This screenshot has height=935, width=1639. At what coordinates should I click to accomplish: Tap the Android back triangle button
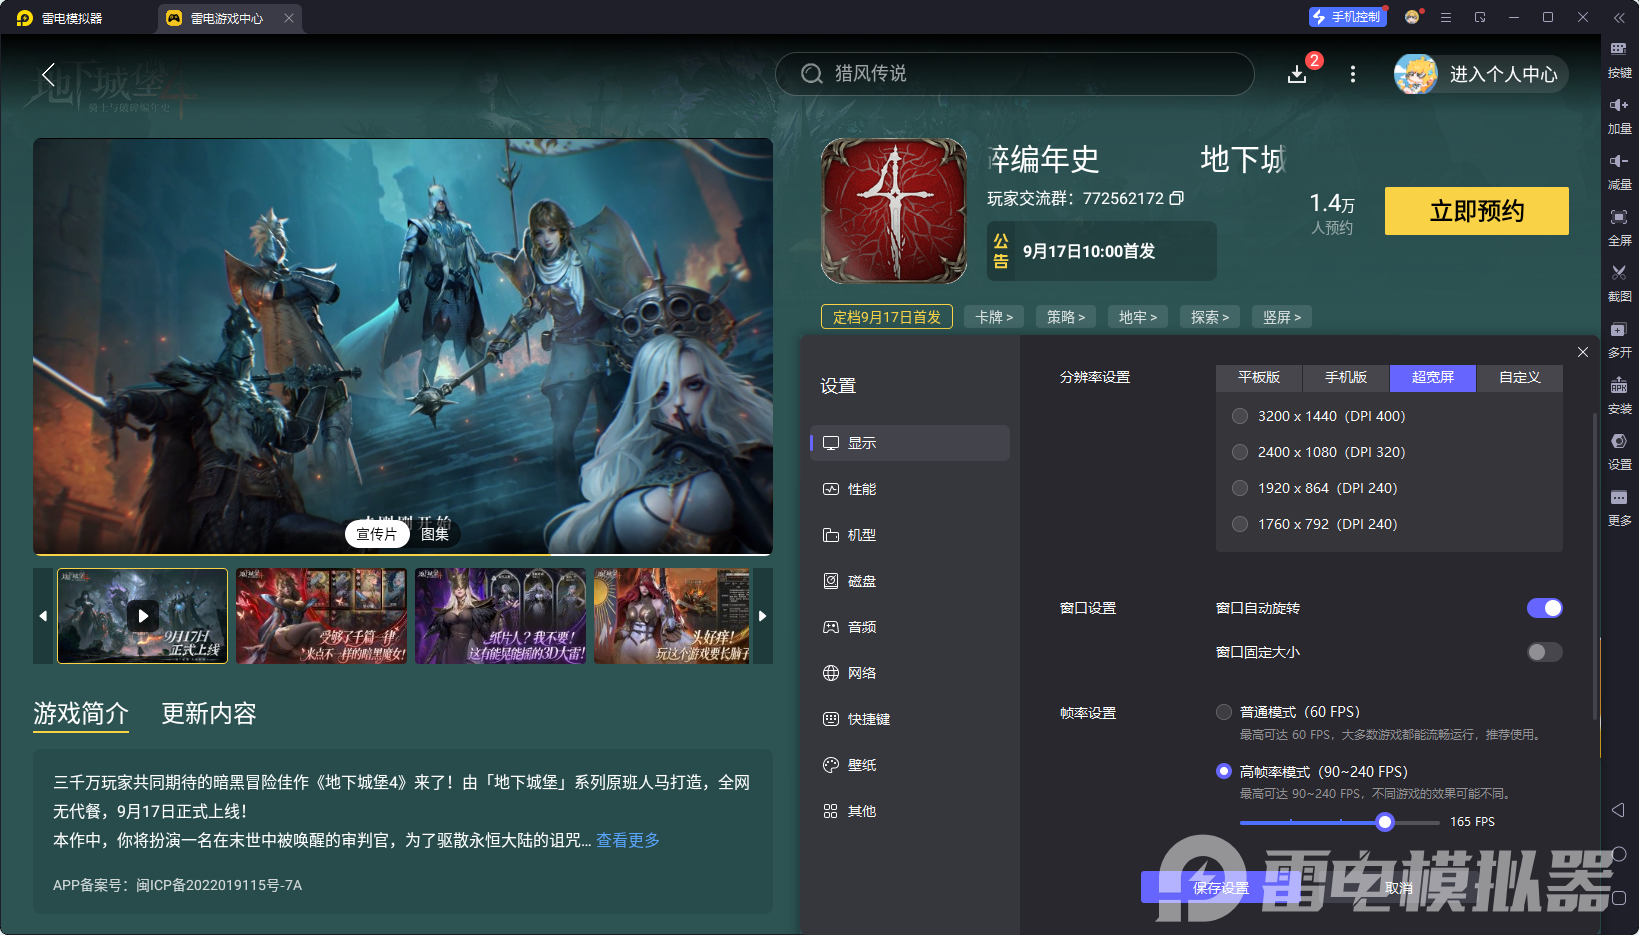point(1619,809)
